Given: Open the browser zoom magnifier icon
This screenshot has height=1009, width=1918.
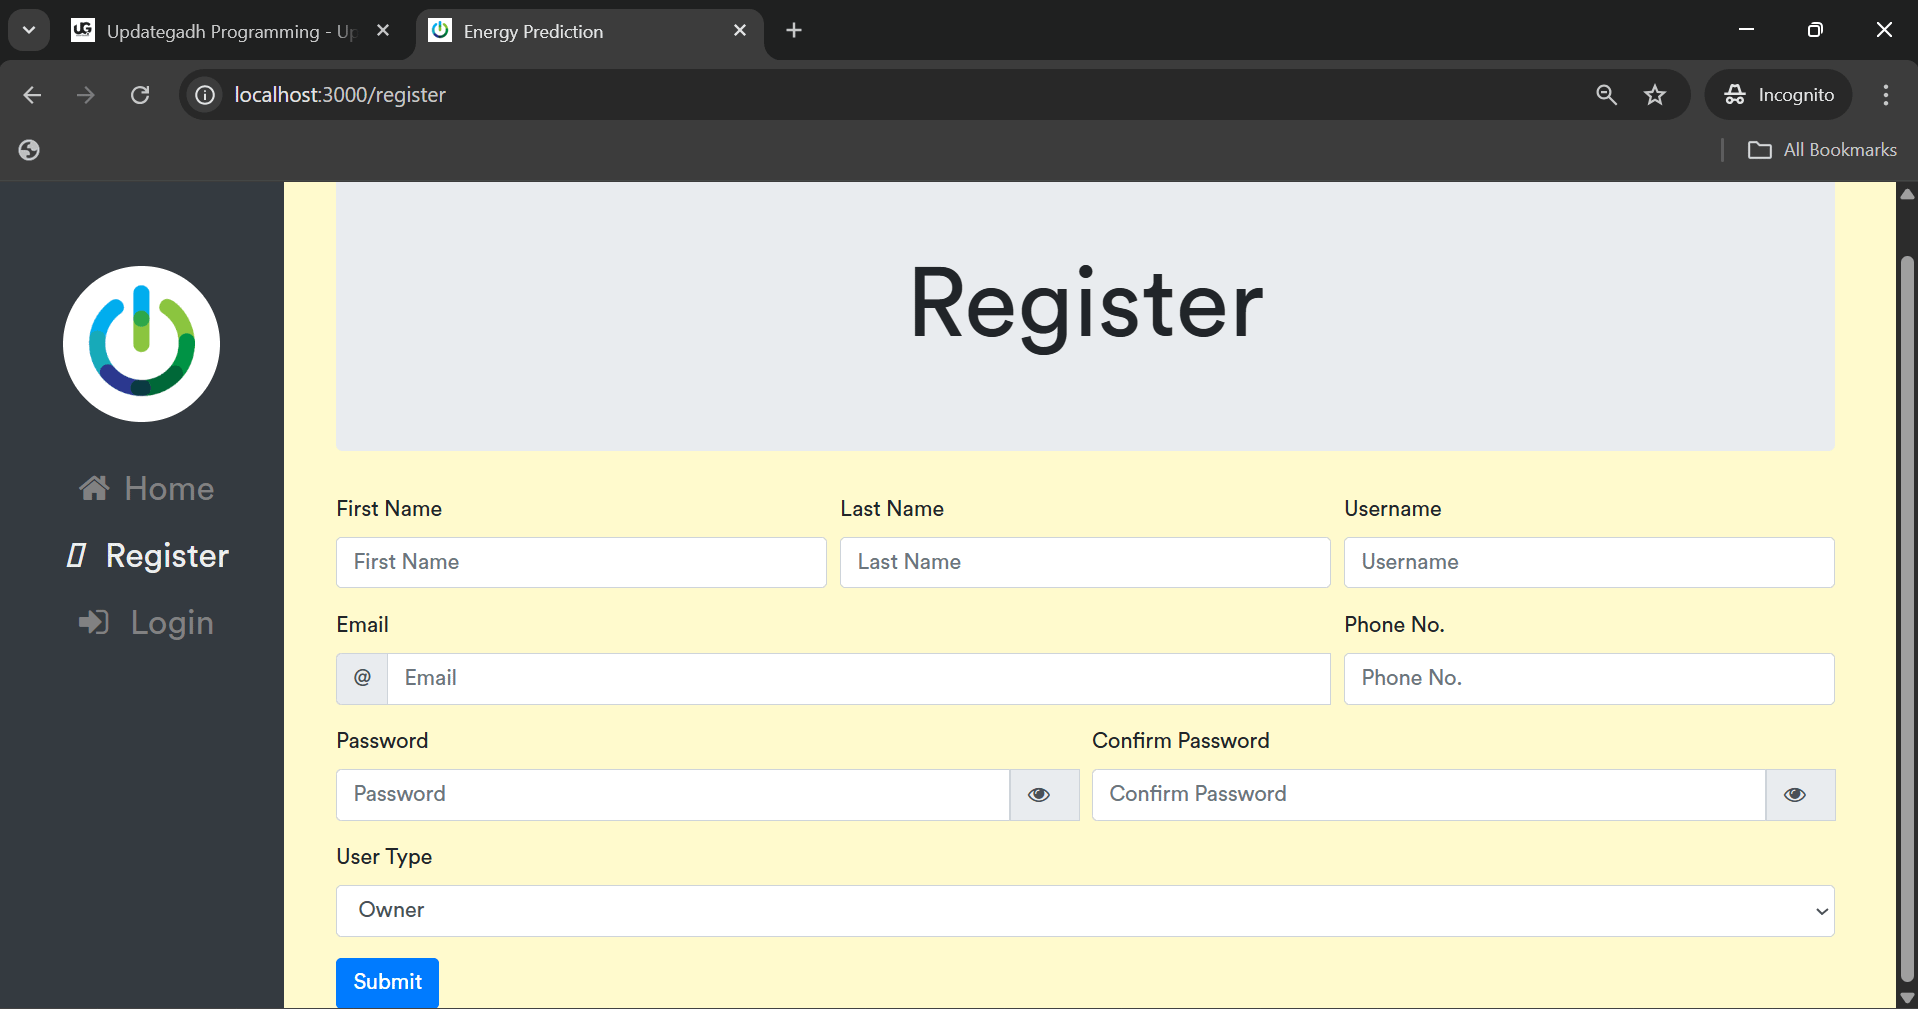Looking at the screenshot, I should (x=1606, y=95).
